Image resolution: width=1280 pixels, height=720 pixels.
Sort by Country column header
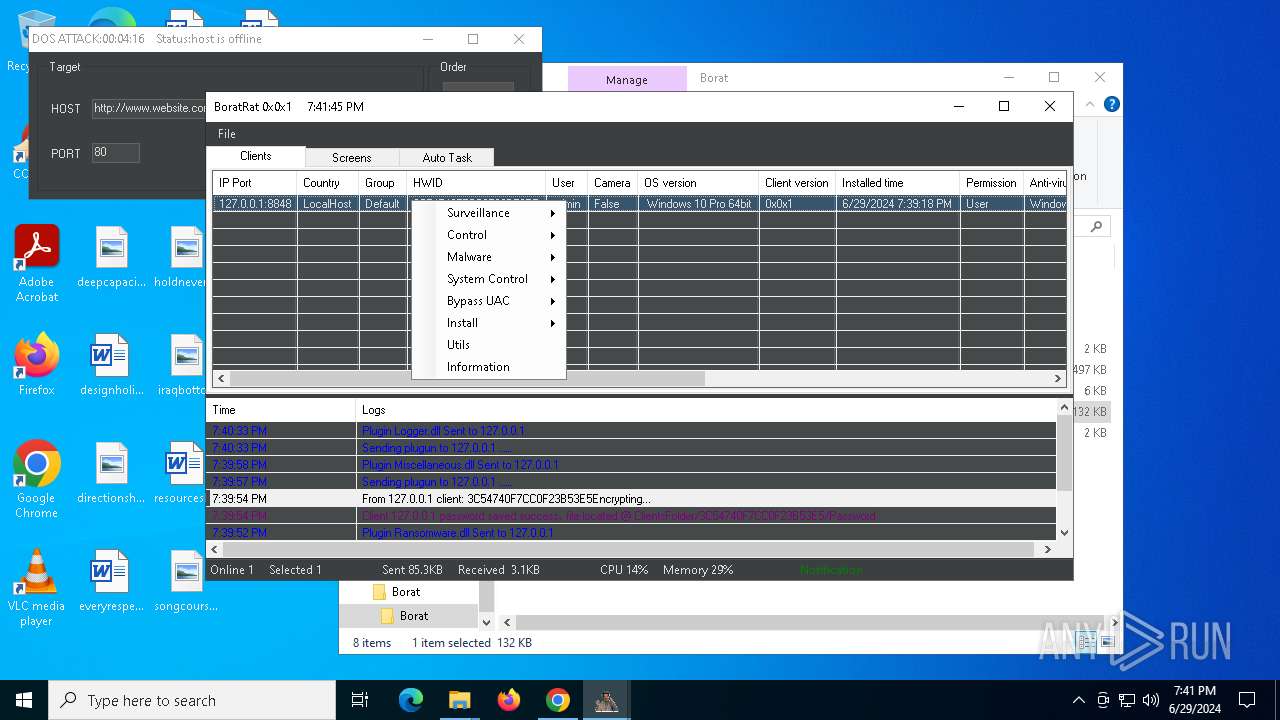(x=327, y=183)
